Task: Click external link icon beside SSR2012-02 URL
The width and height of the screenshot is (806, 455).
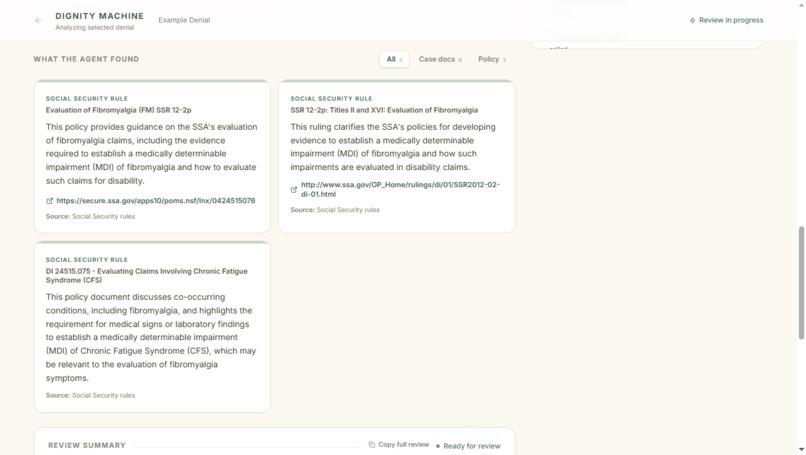Action: 294,190
